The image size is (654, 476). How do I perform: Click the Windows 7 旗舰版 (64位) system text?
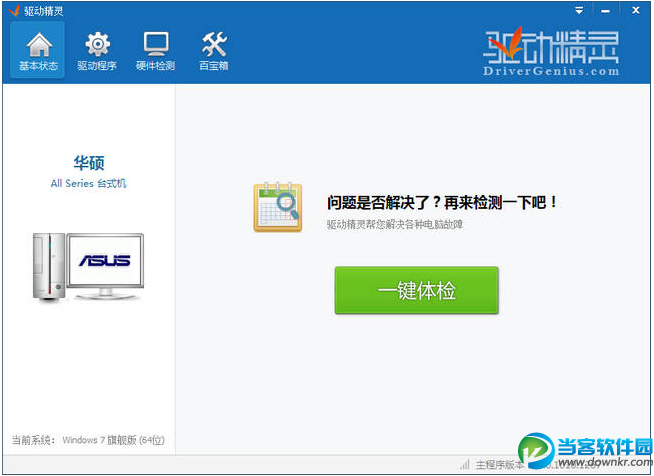(x=113, y=440)
